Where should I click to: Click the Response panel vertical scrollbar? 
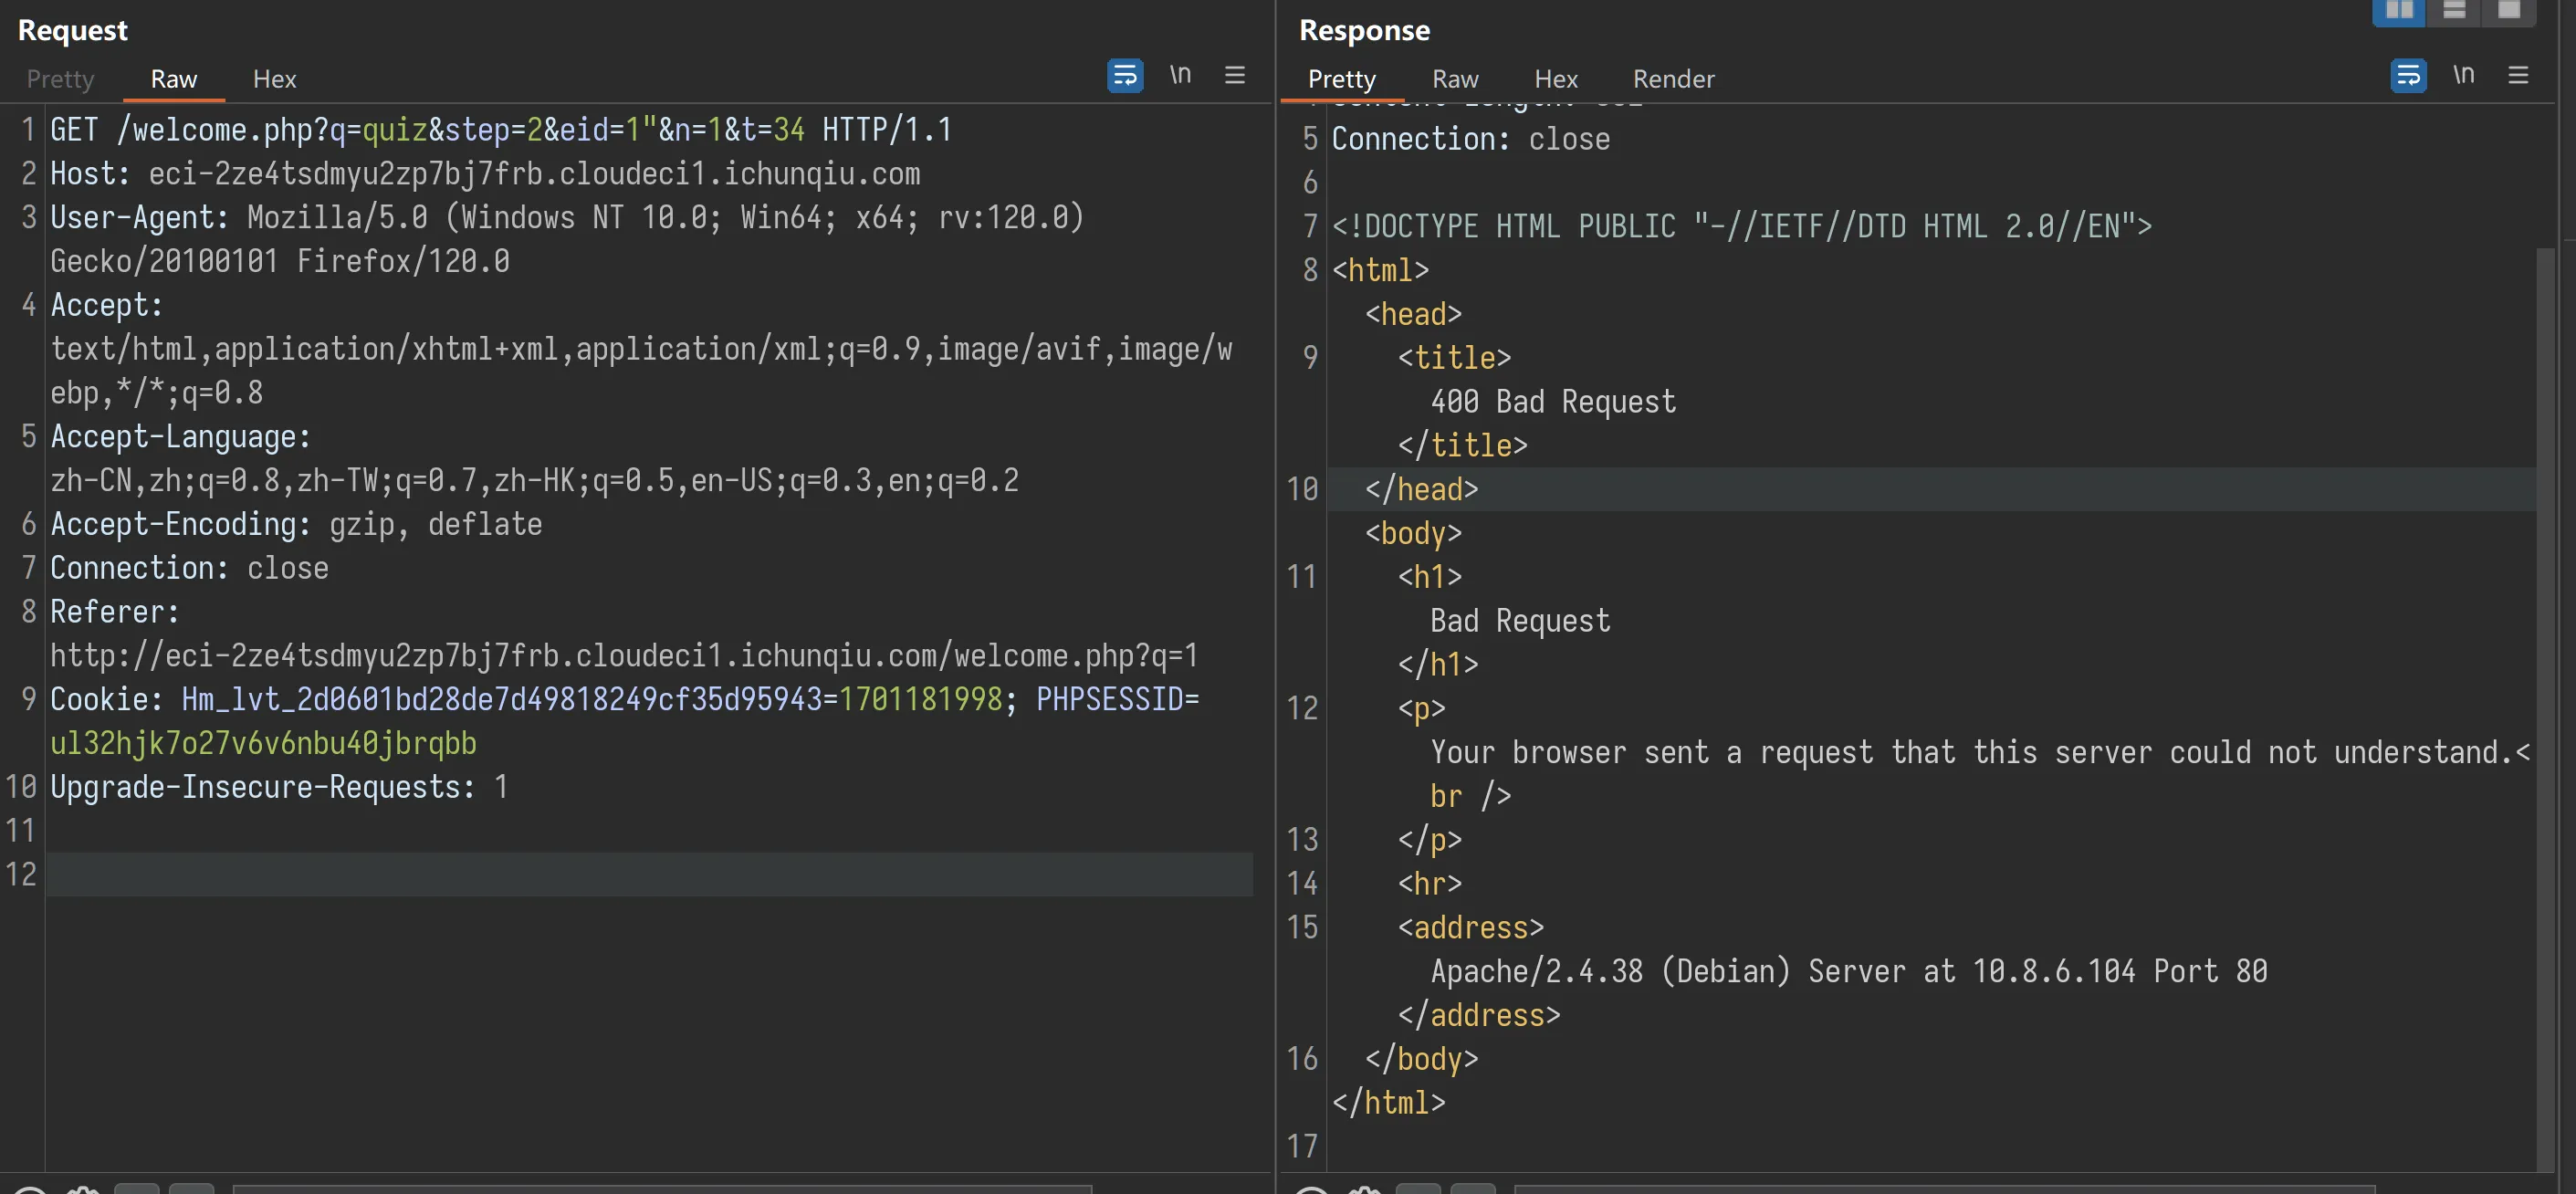[x=2546, y=708]
